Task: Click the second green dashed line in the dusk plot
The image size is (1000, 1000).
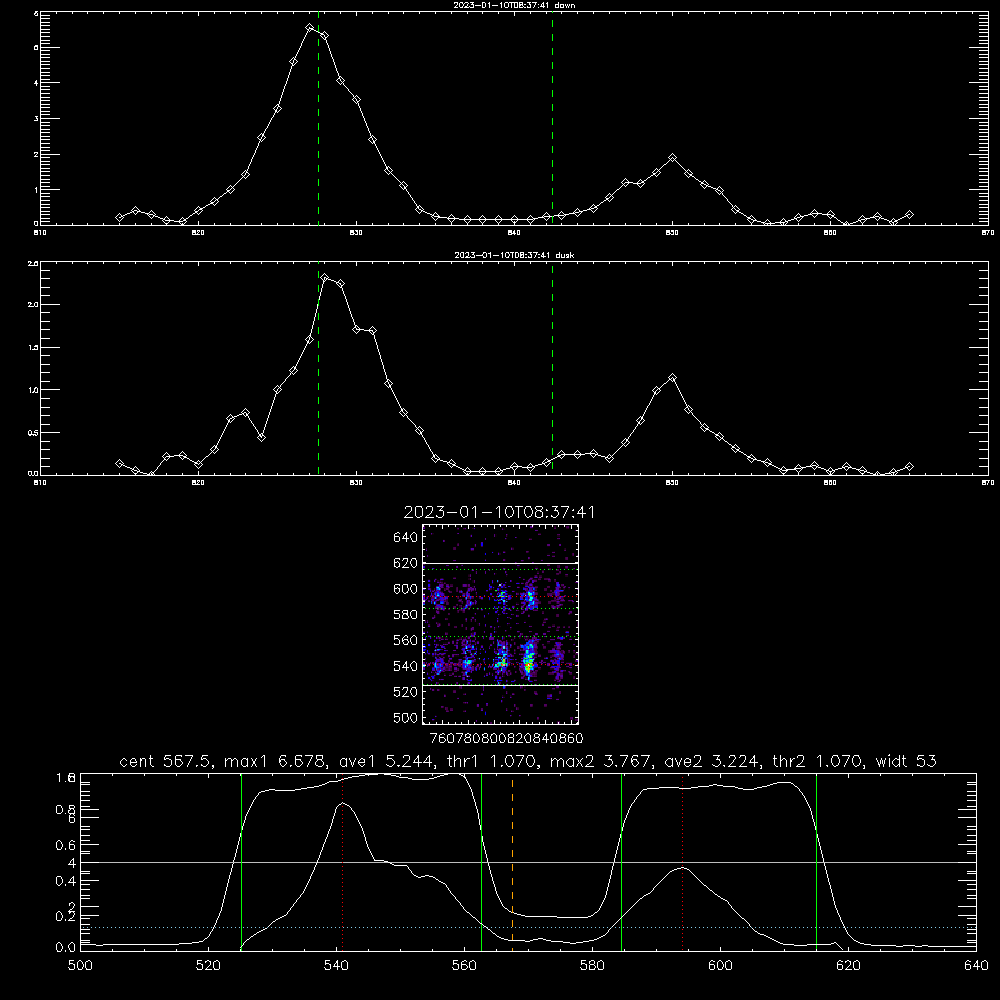Action: tap(552, 369)
